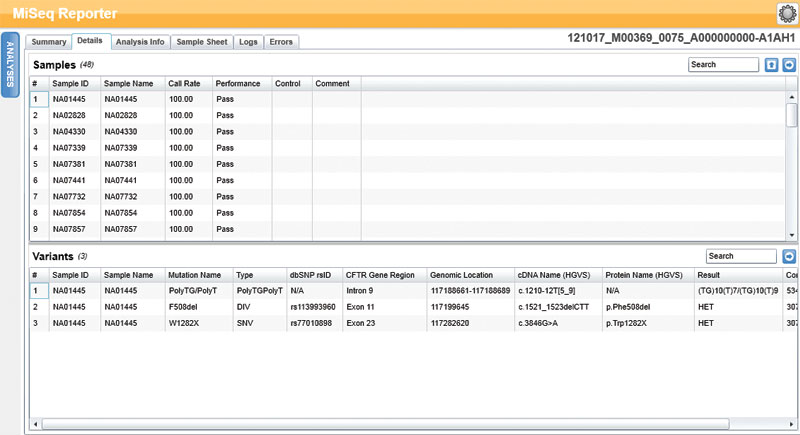Sort variants by CFTR Gene Region header
The height and width of the screenshot is (435, 800).
[382, 274]
